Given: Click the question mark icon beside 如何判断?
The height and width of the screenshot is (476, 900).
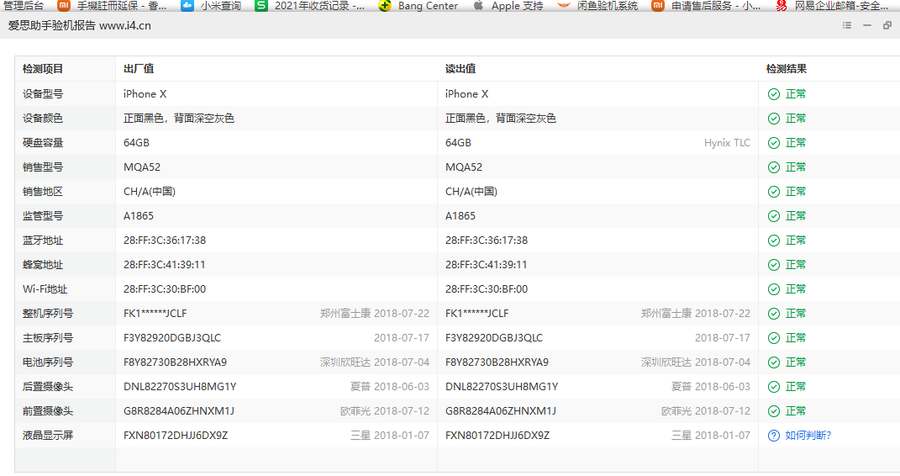Looking at the screenshot, I should tap(774, 436).
